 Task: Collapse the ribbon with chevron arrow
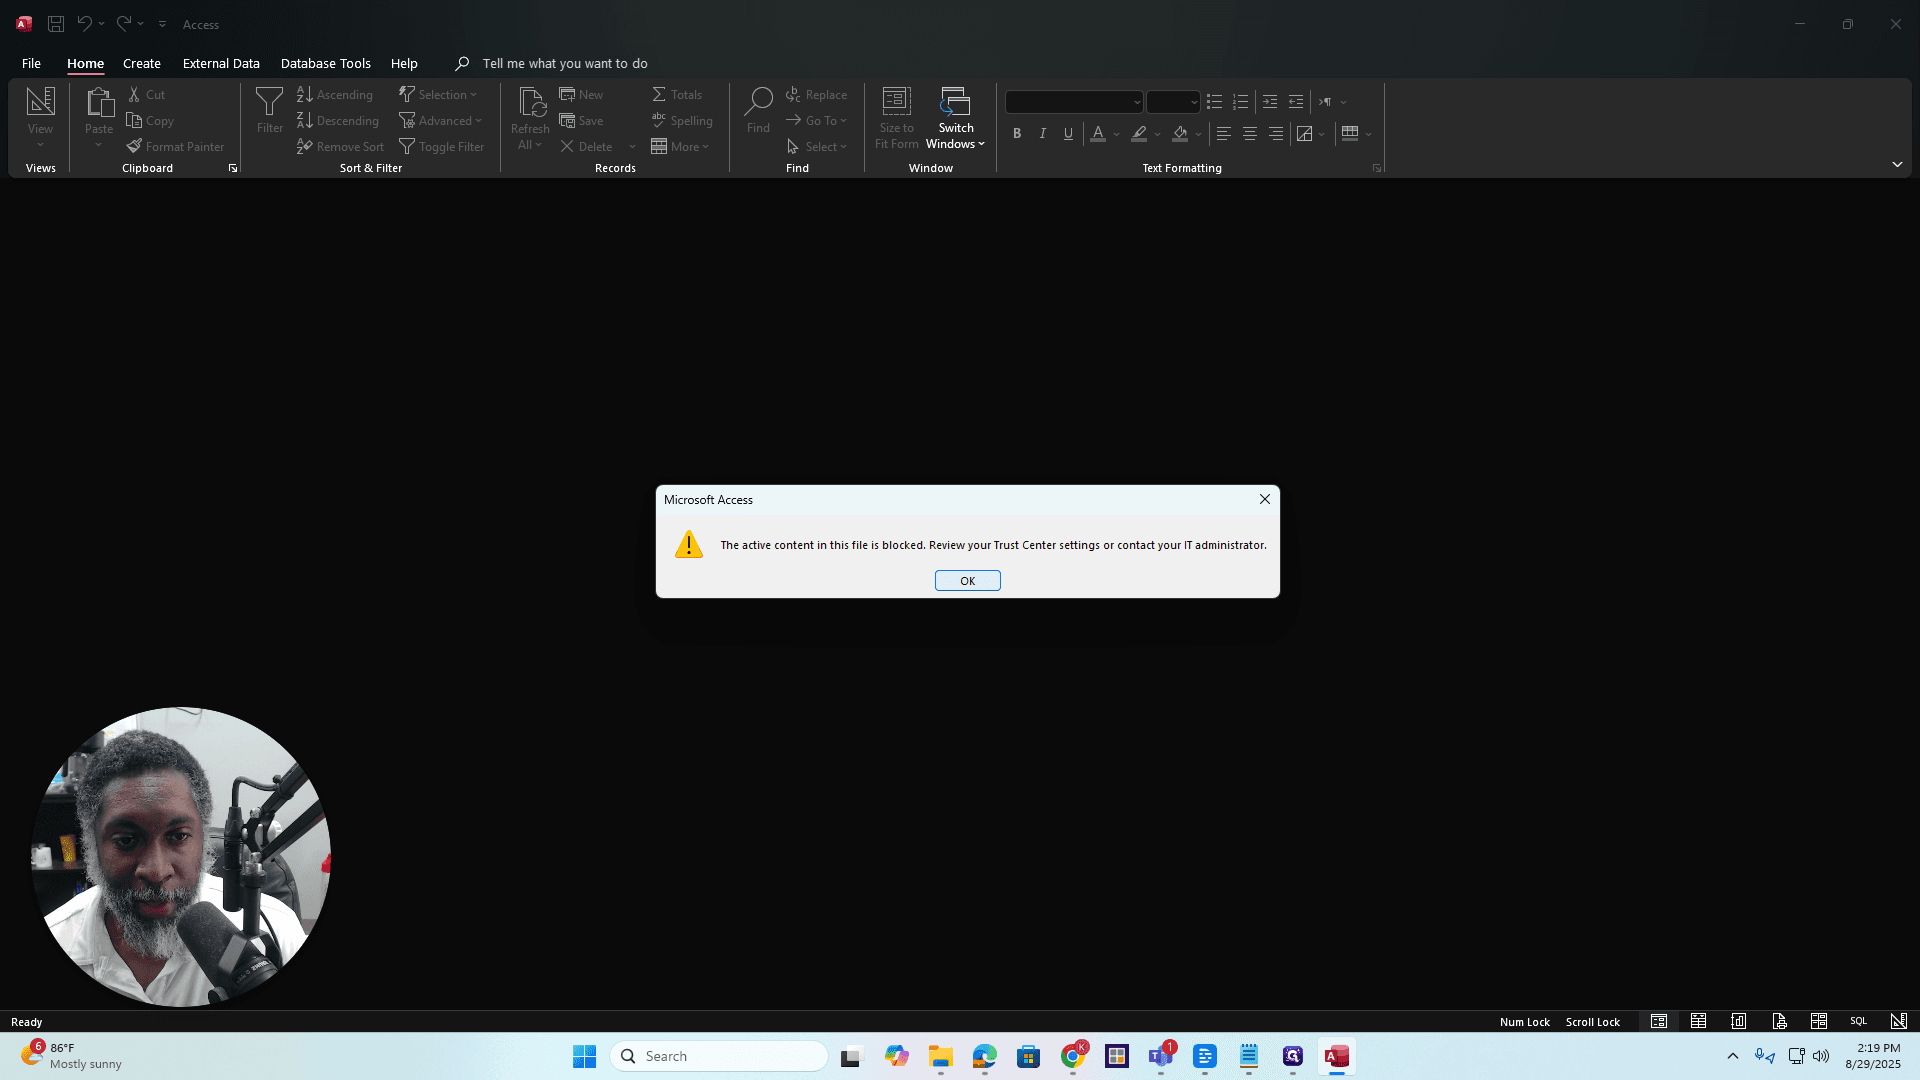[1896, 164]
